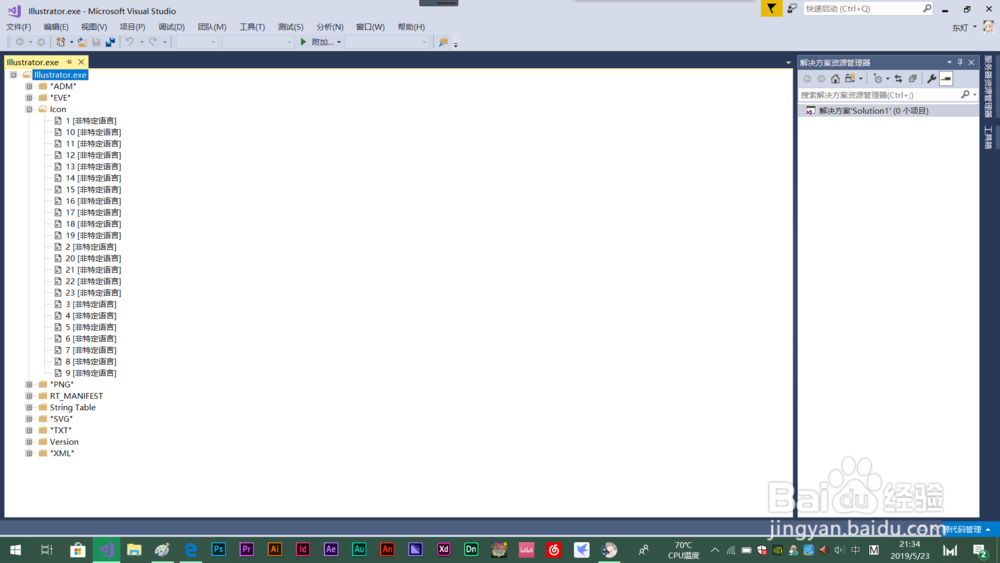Image resolution: width=1000 pixels, height=563 pixels.
Task: Open Windows action center notifications
Action: click(x=980, y=550)
